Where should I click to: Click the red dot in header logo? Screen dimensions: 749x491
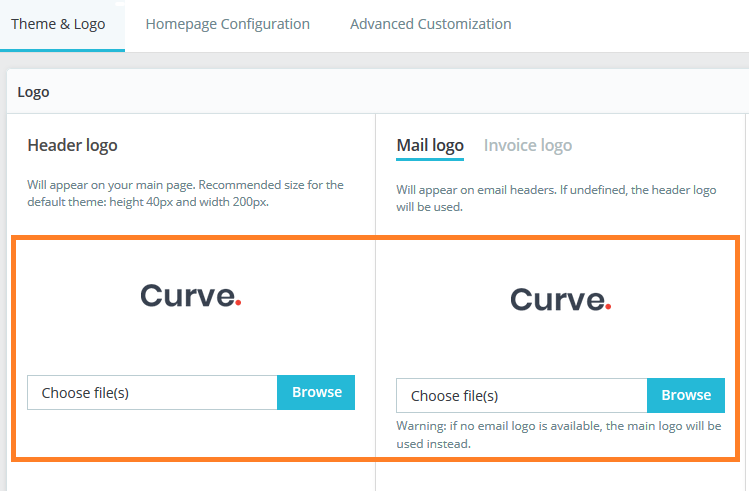click(238, 303)
